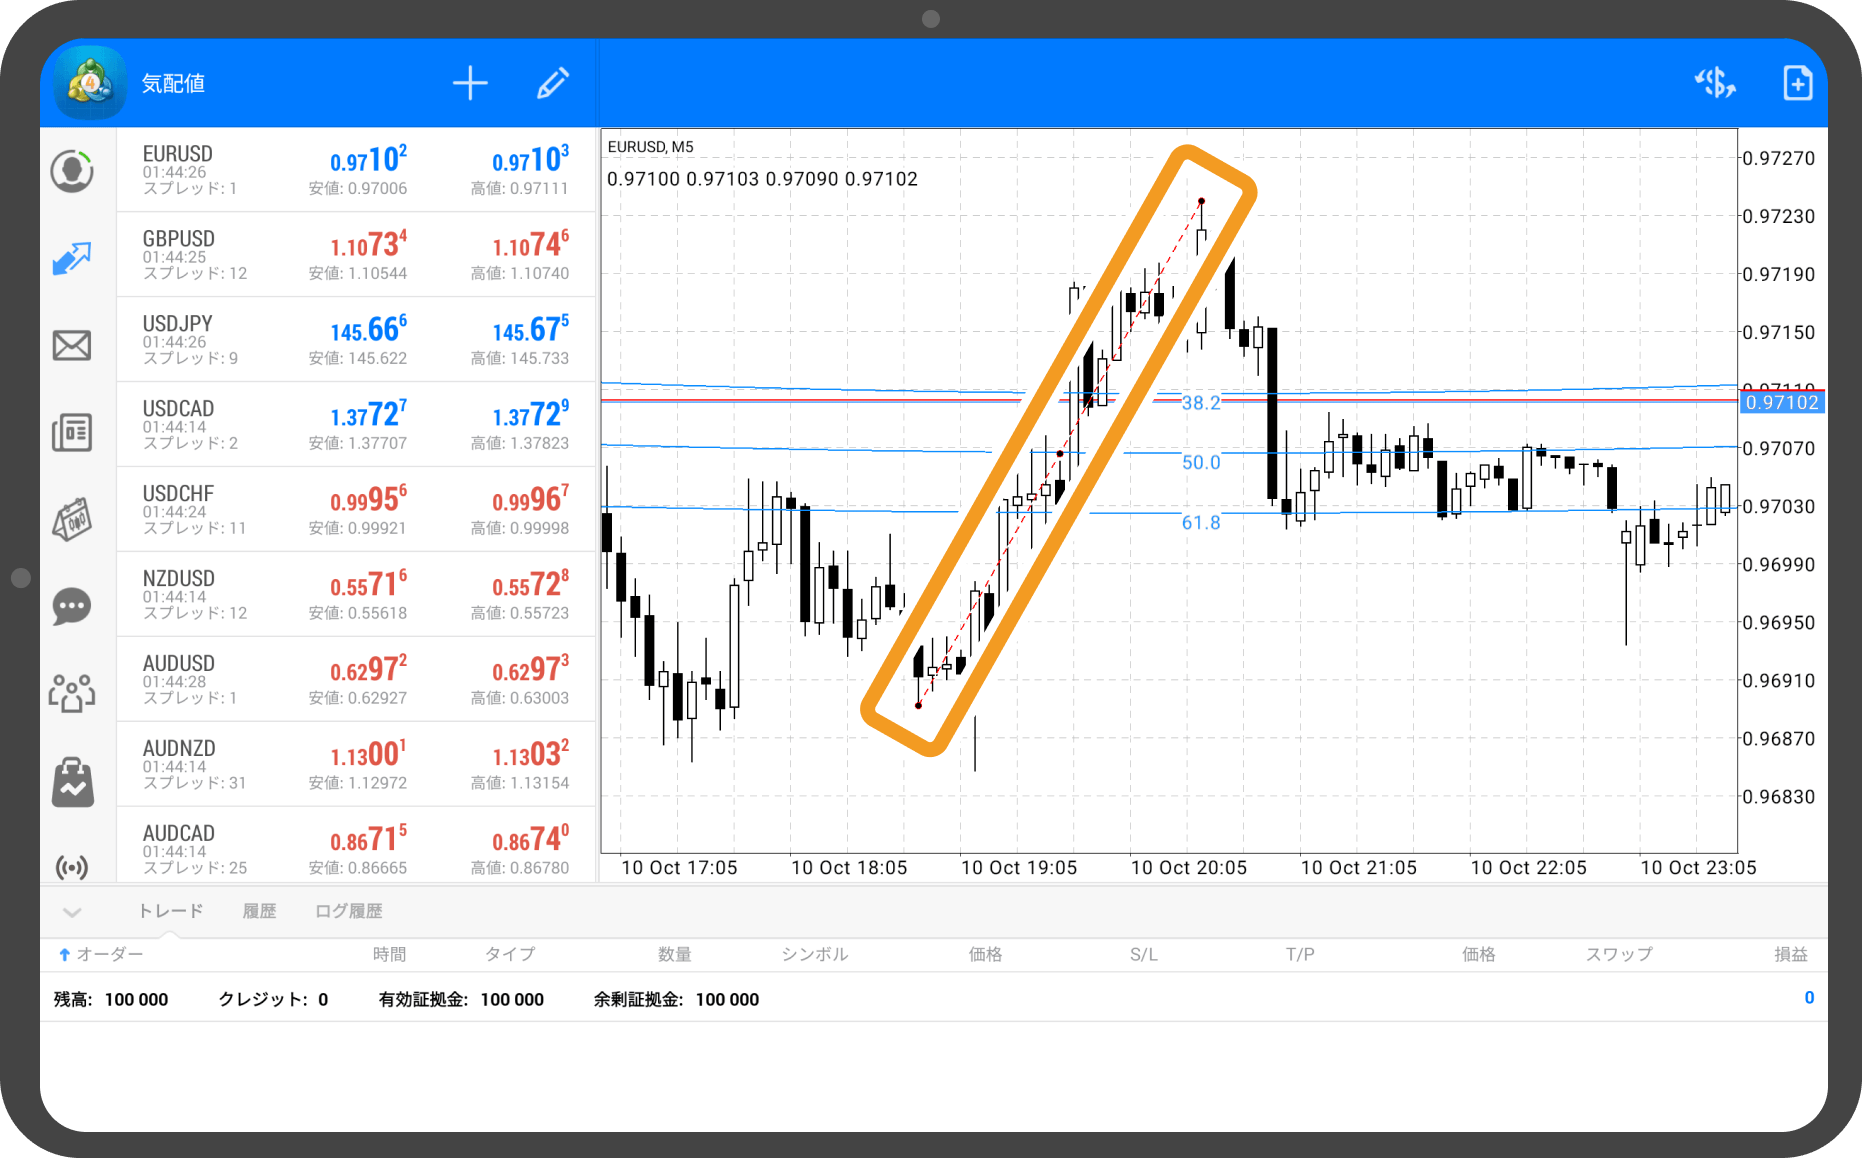Open the mailbox envelope icon
The width and height of the screenshot is (1862, 1158).
point(72,346)
